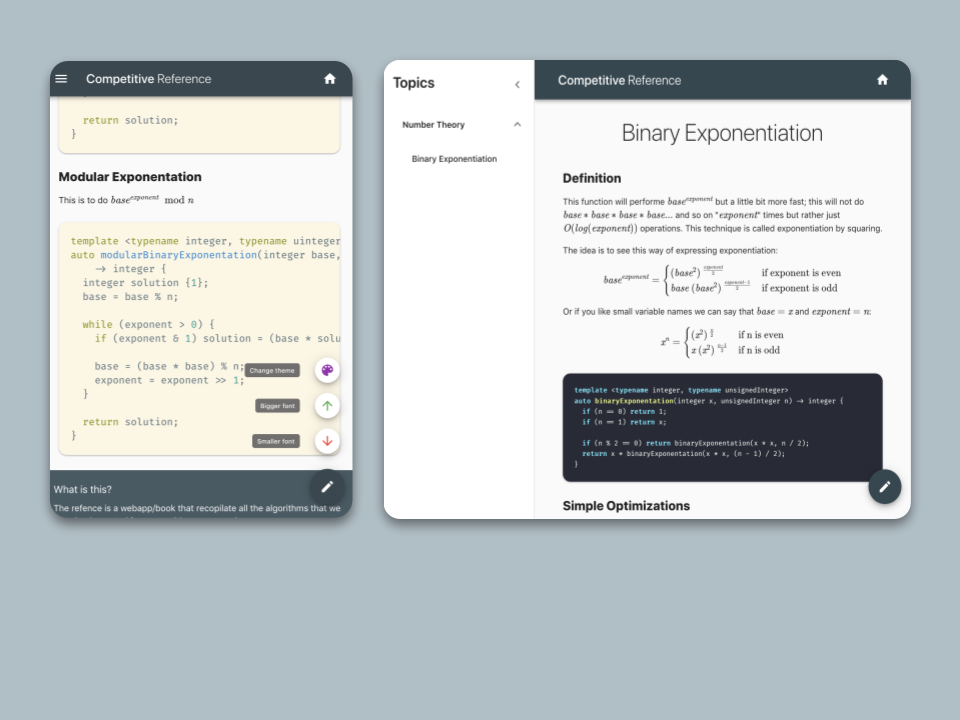960x720 pixels.
Task: Click the Competitive Reference title in the right desktop header
Action: coord(619,80)
